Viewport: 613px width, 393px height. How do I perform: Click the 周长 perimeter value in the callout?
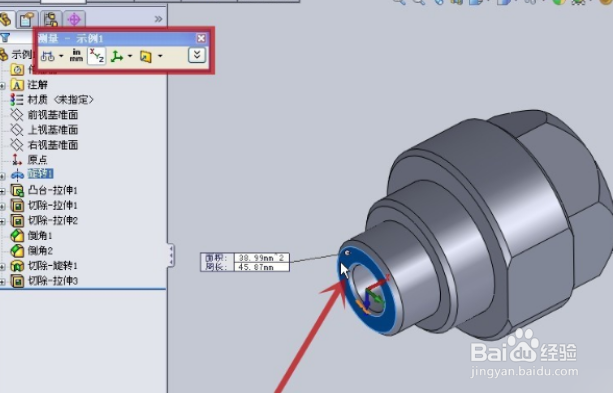(262, 267)
